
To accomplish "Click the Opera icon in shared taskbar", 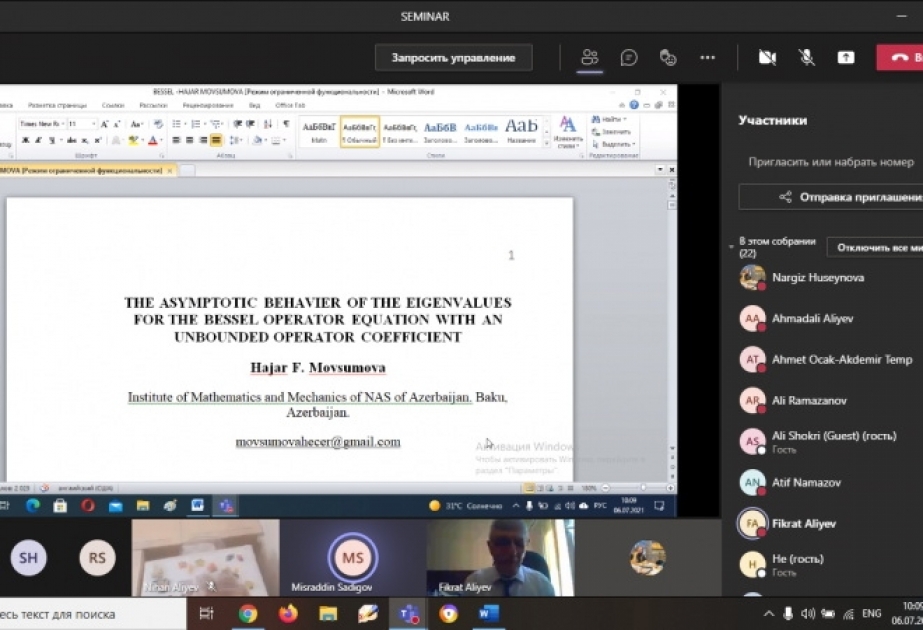I will [88, 506].
